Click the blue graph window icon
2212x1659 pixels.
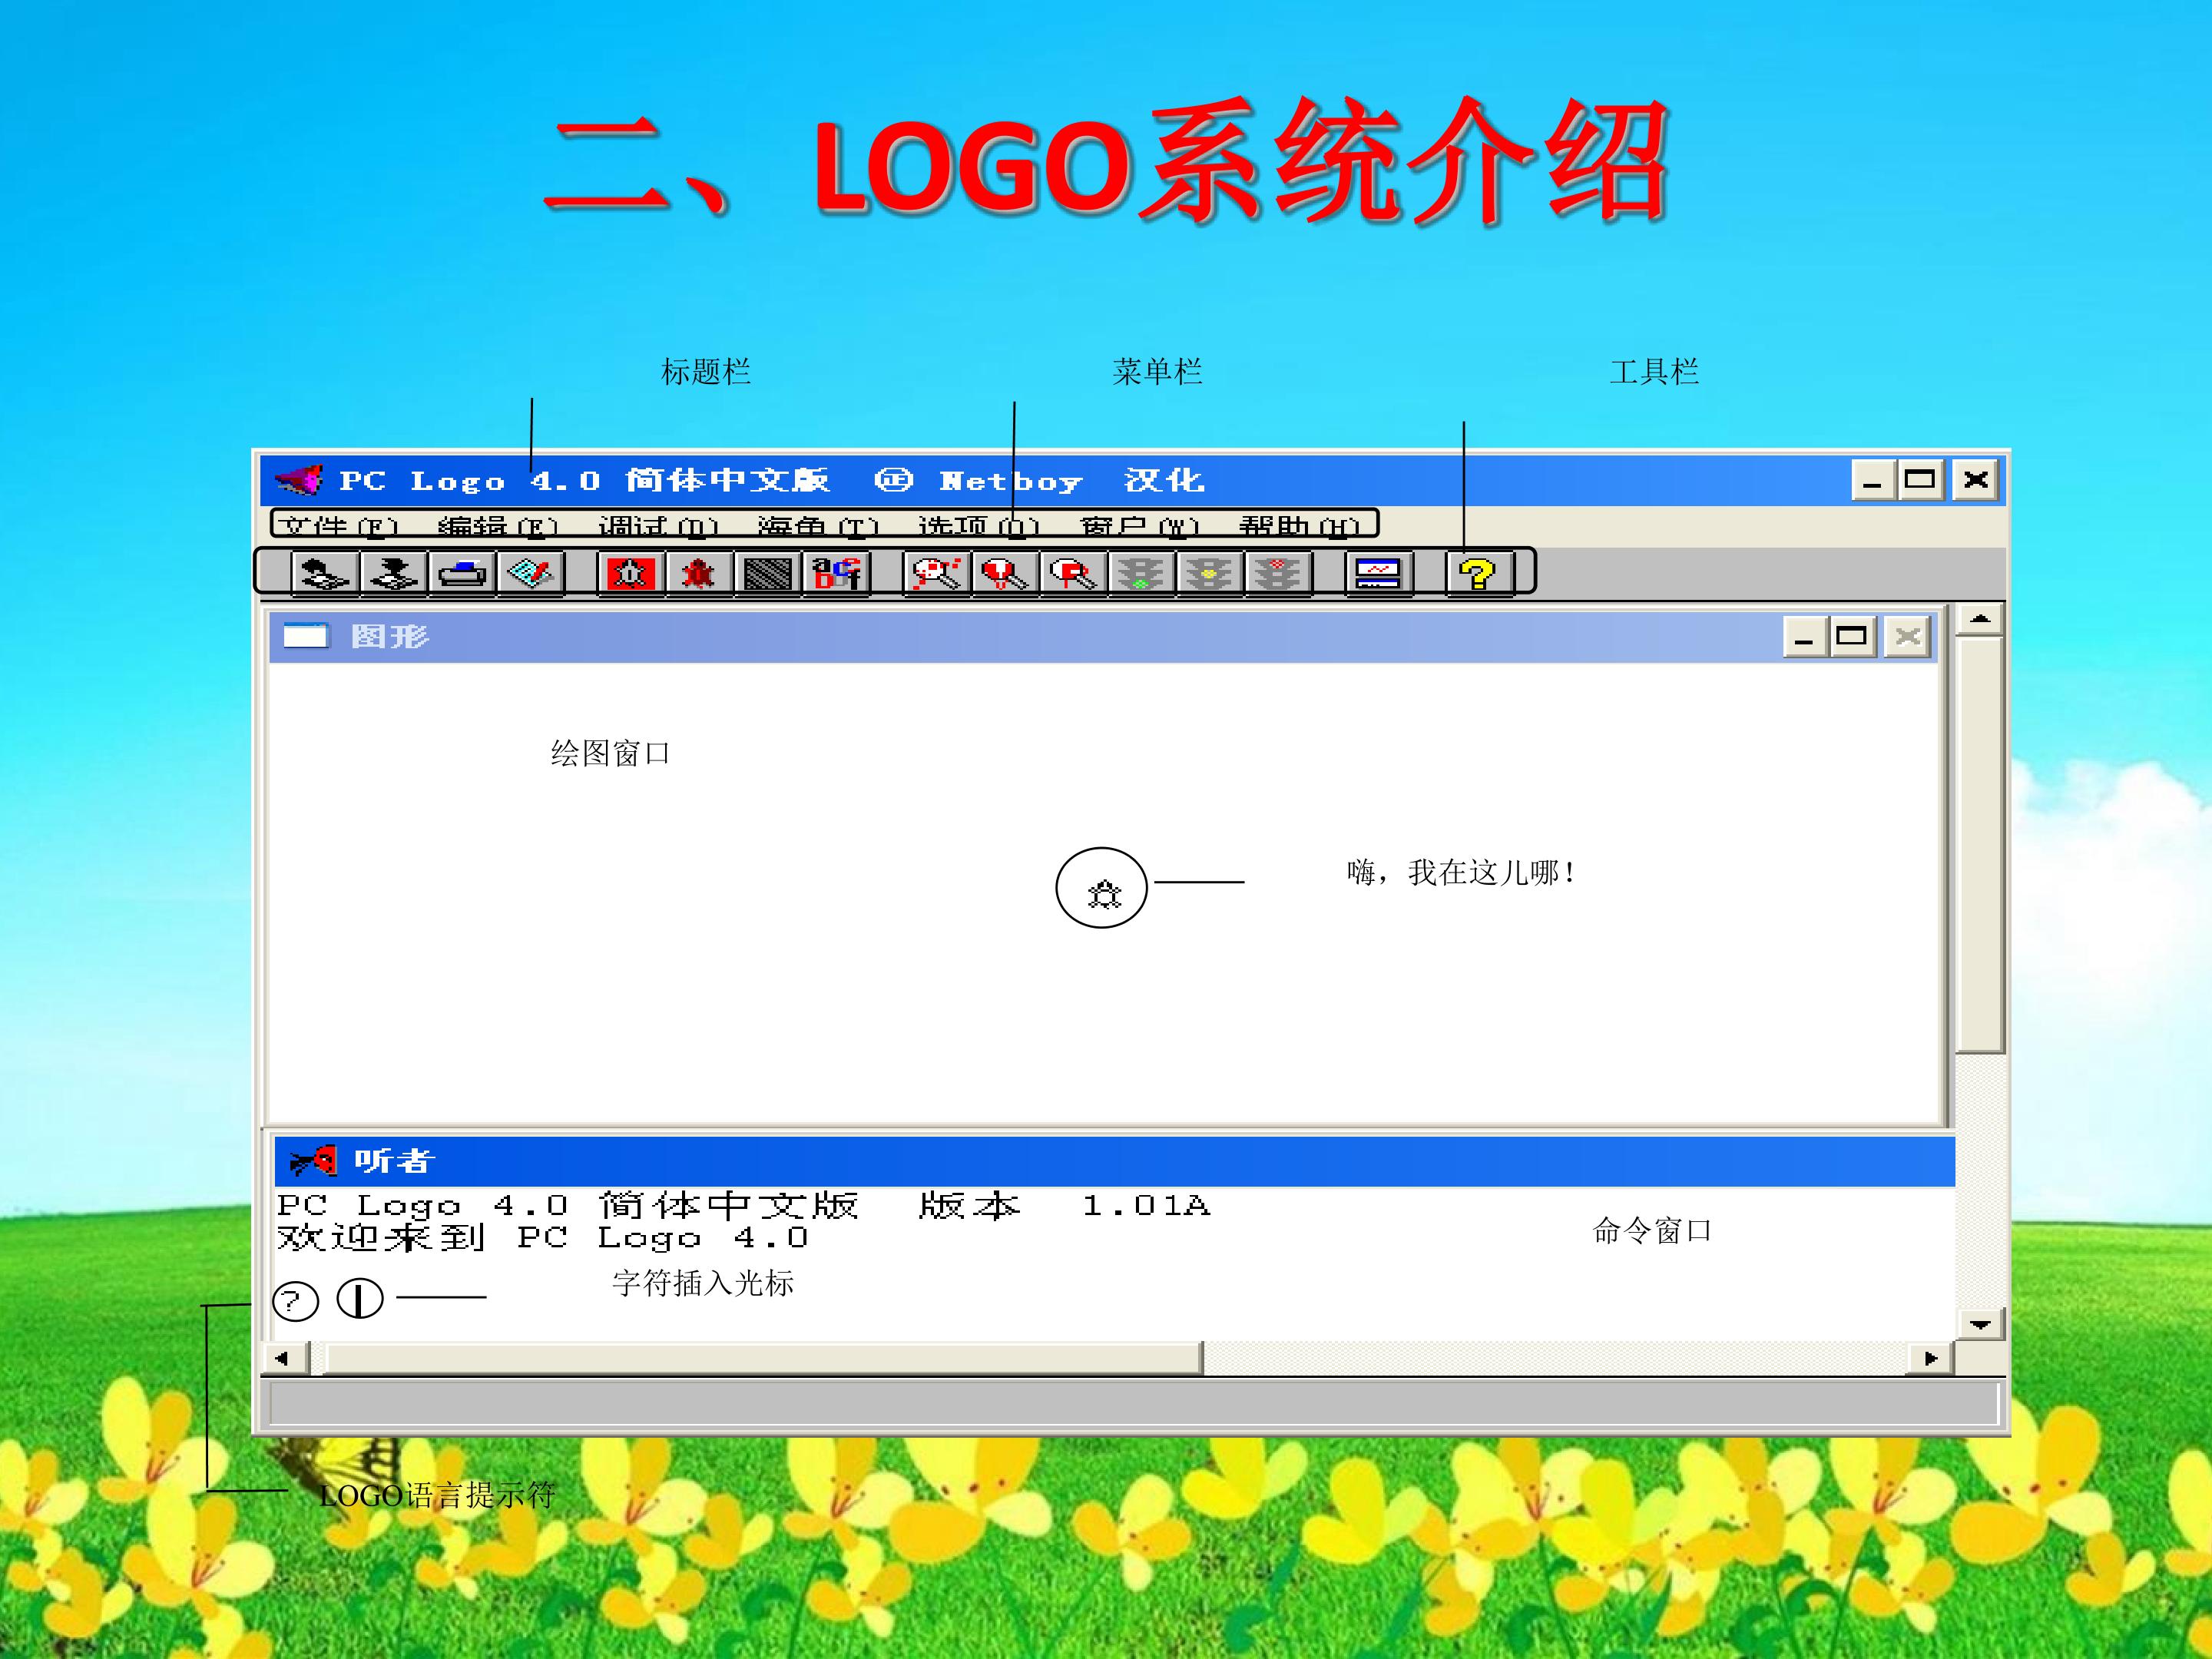pyautogui.click(x=1378, y=574)
